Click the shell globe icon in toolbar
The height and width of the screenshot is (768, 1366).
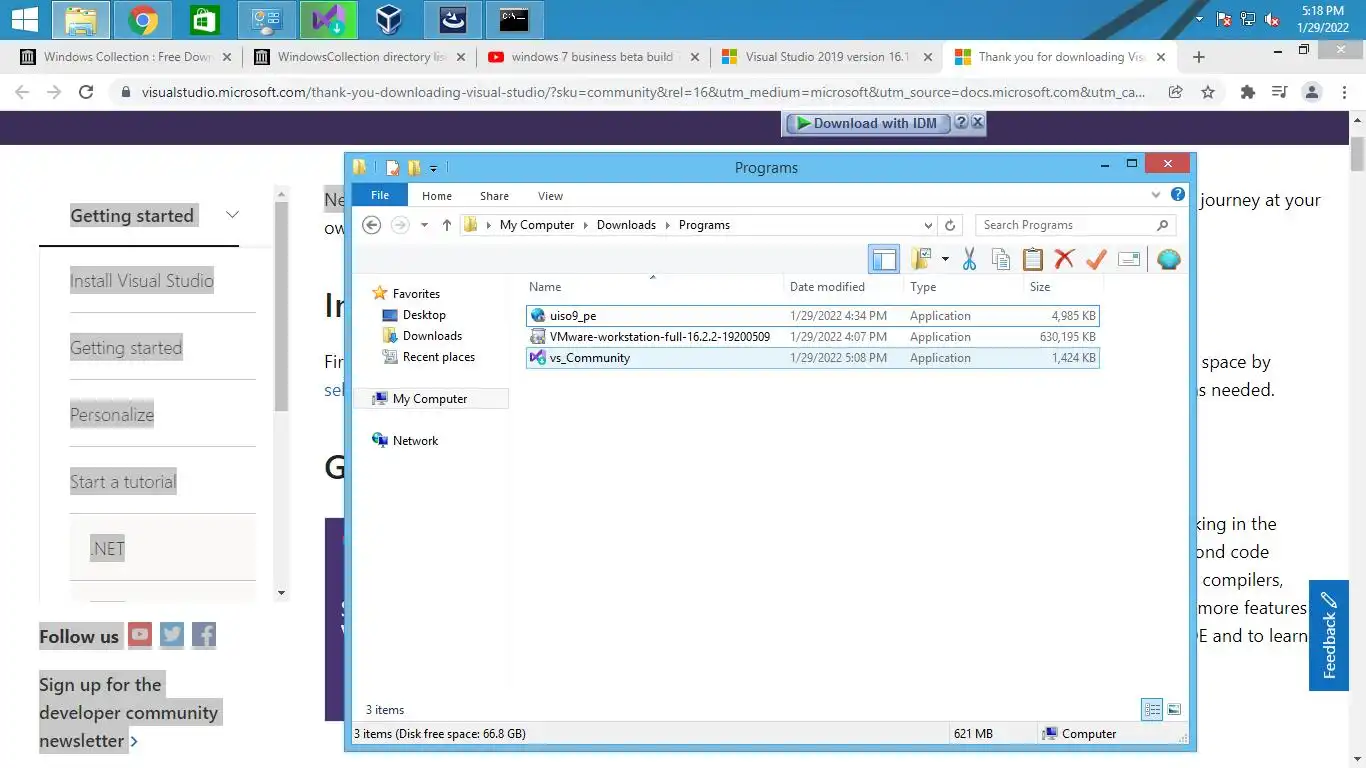1168,260
